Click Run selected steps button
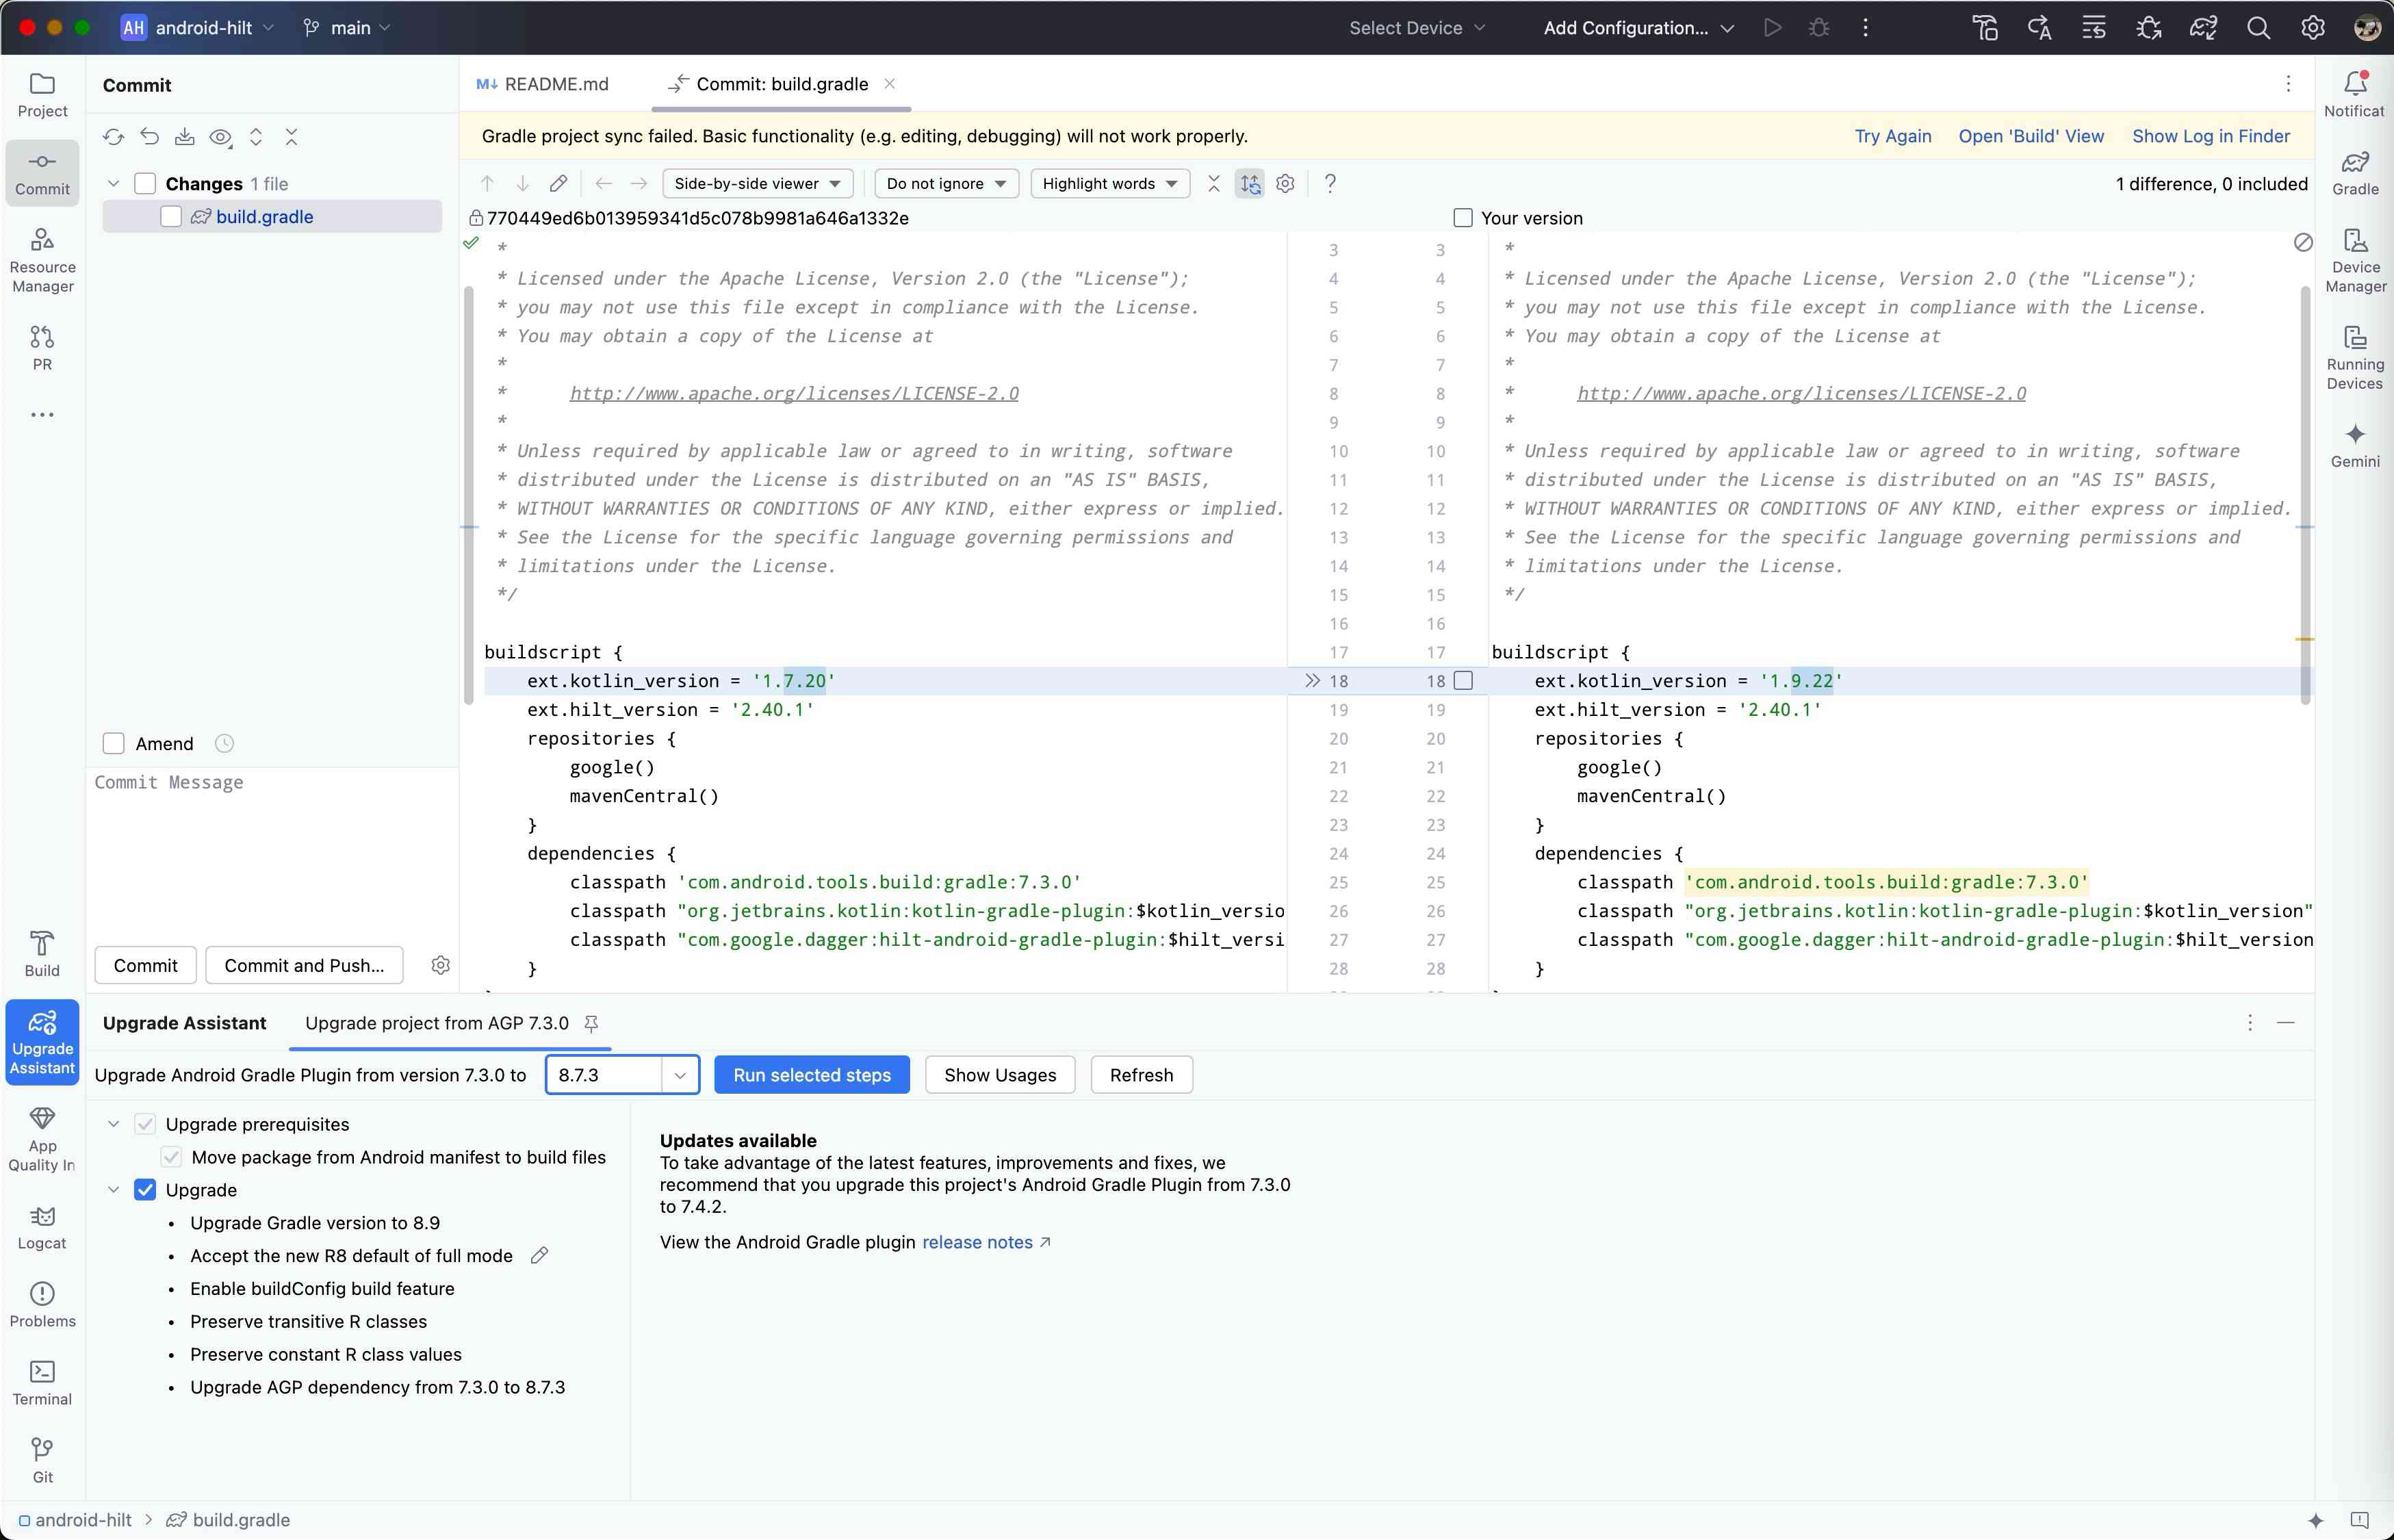This screenshot has height=1540, width=2394. click(x=811, y=1075)
